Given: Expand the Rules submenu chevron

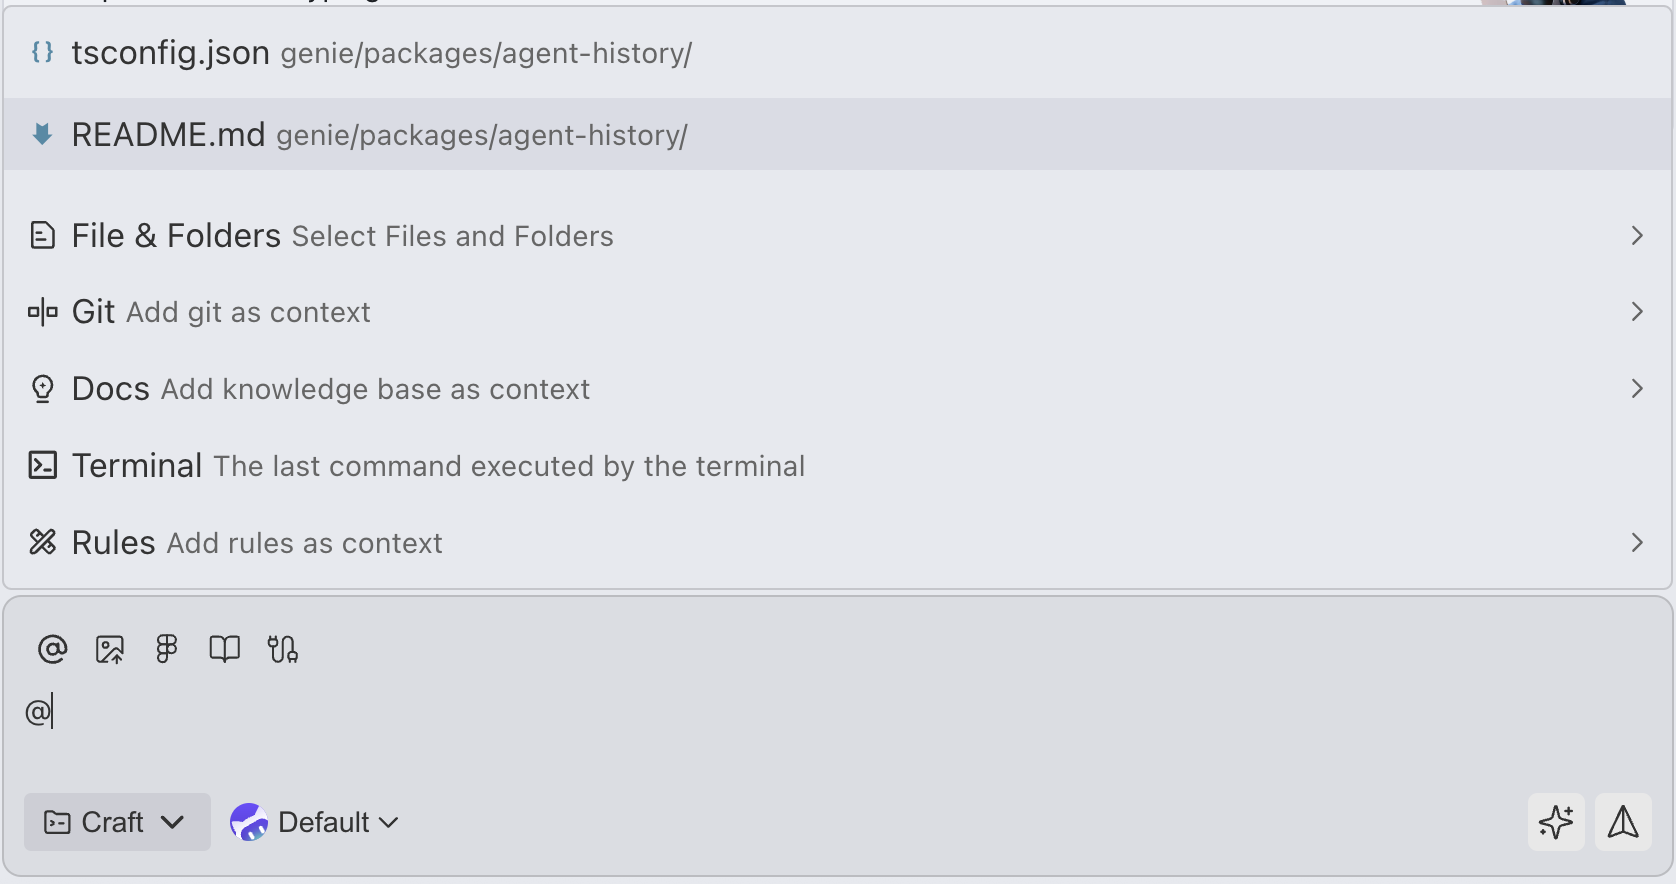Looking at the screenshot, I should pyautogui.click(x=1636, y=543).
